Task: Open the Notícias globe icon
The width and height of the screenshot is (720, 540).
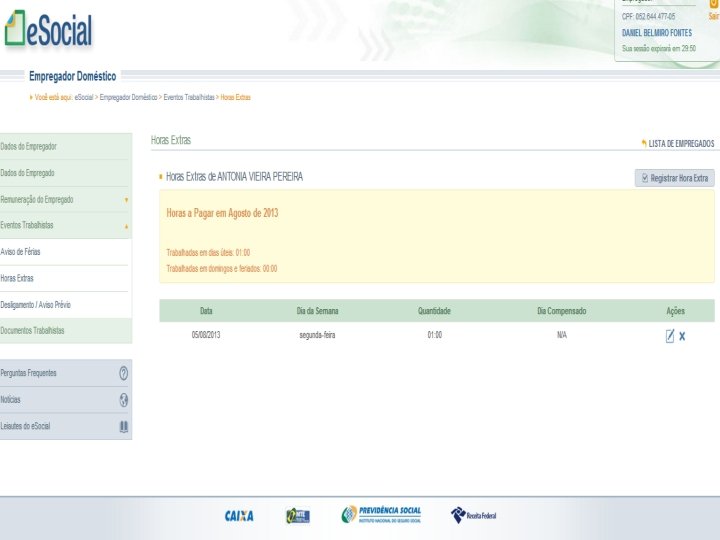Action: tap(124, 400)
